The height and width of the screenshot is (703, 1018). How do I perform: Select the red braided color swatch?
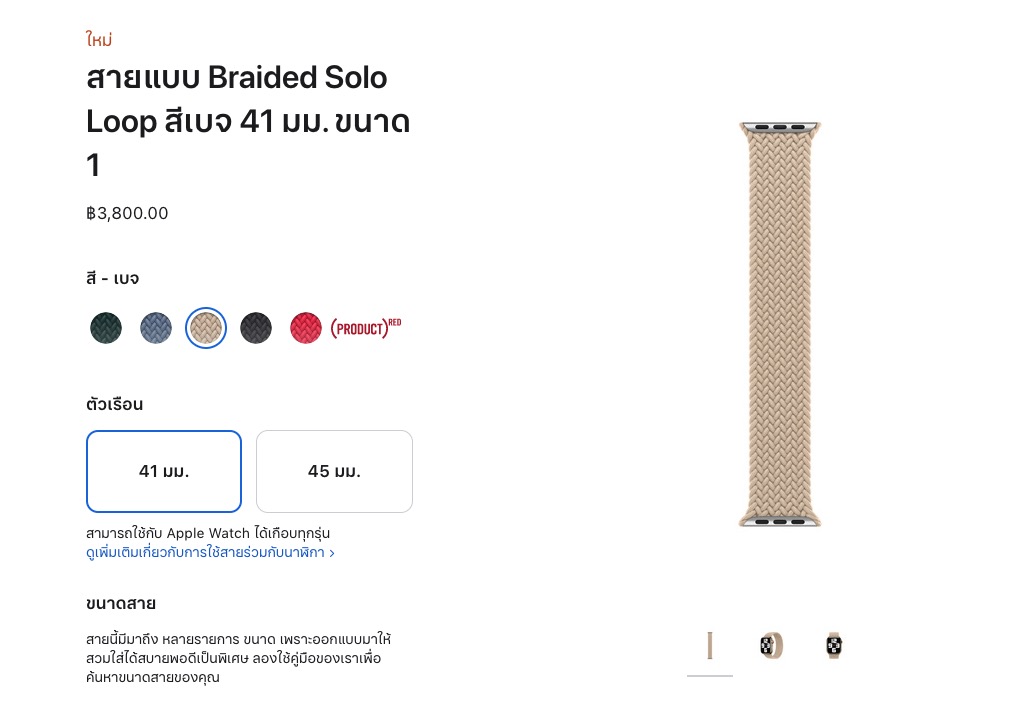pyautogui.click(x=306, y=328)
